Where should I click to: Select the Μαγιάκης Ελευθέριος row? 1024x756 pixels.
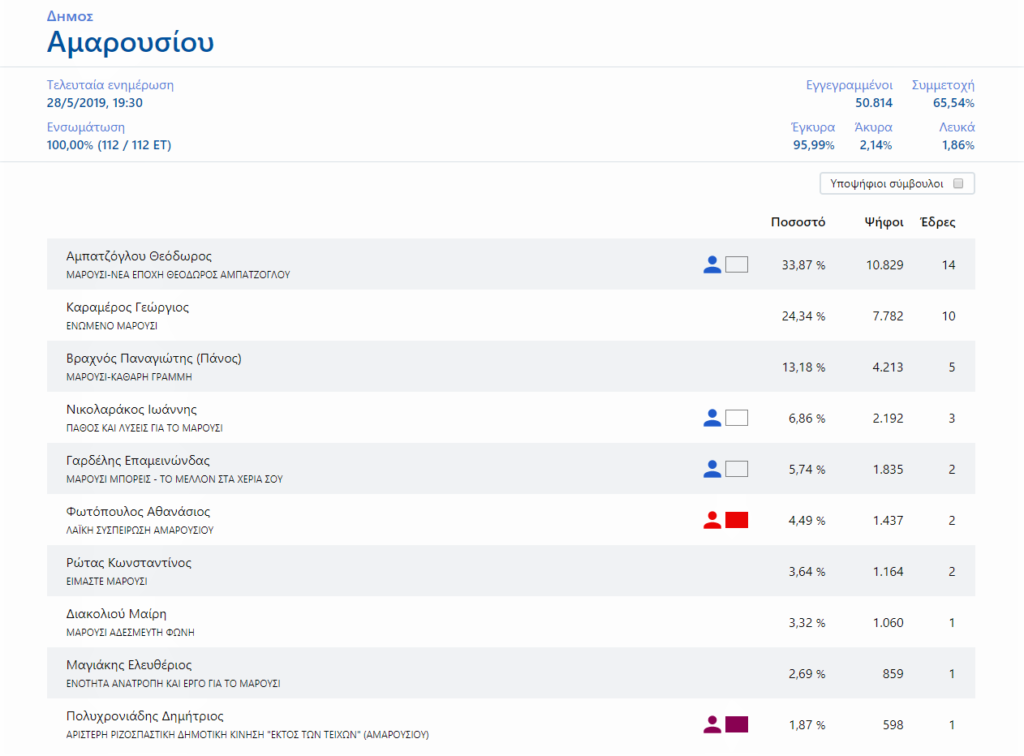click(x=128, y=665)
